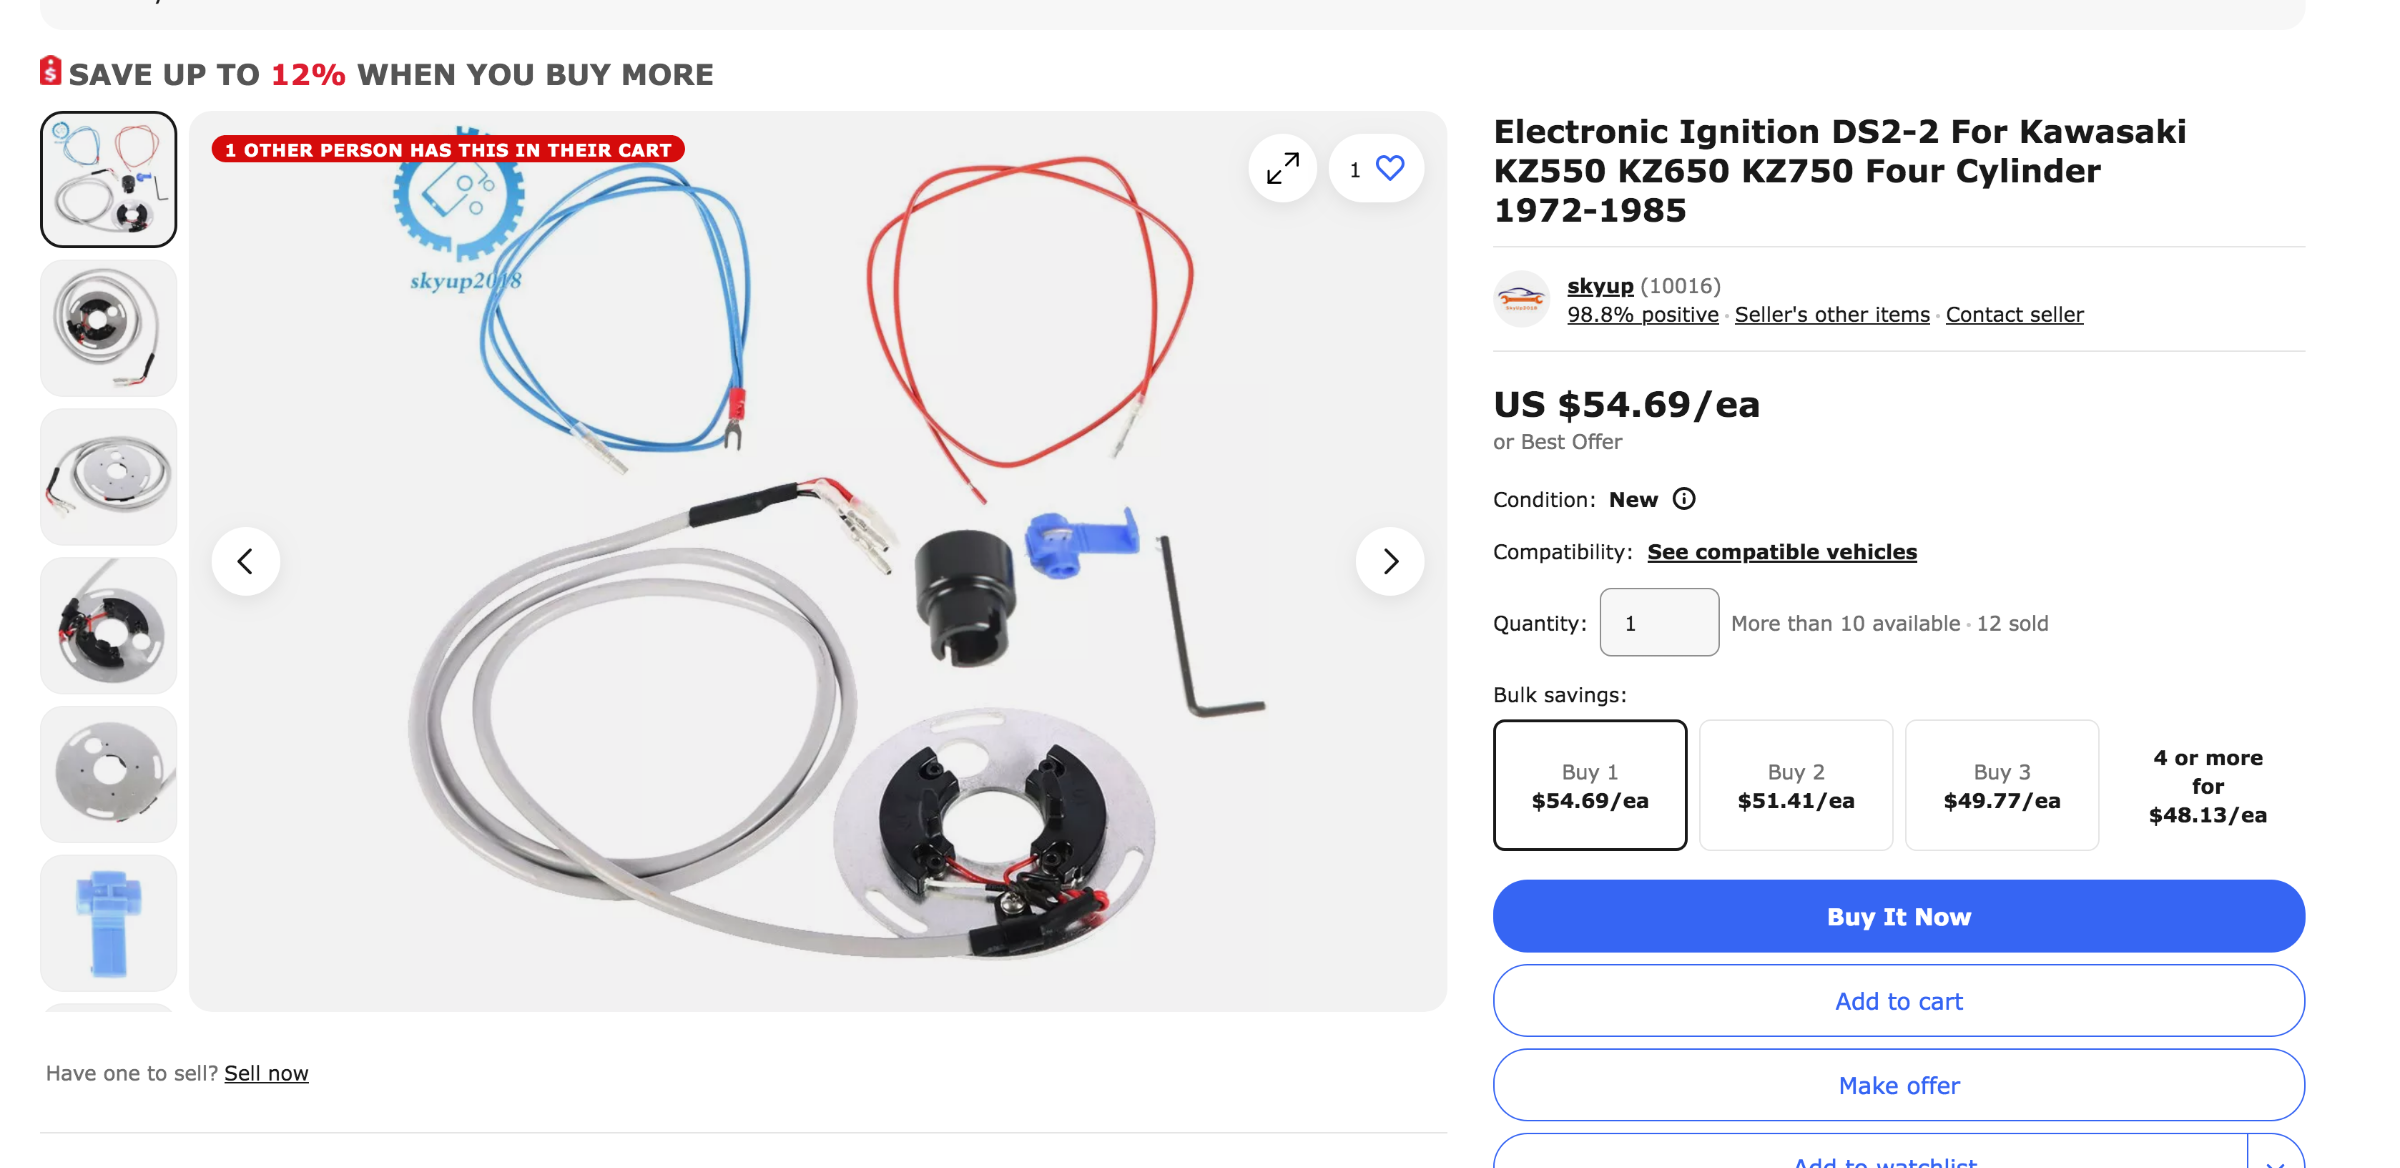
Task: Click the Add to cart button
Action: point(1899,1001)
